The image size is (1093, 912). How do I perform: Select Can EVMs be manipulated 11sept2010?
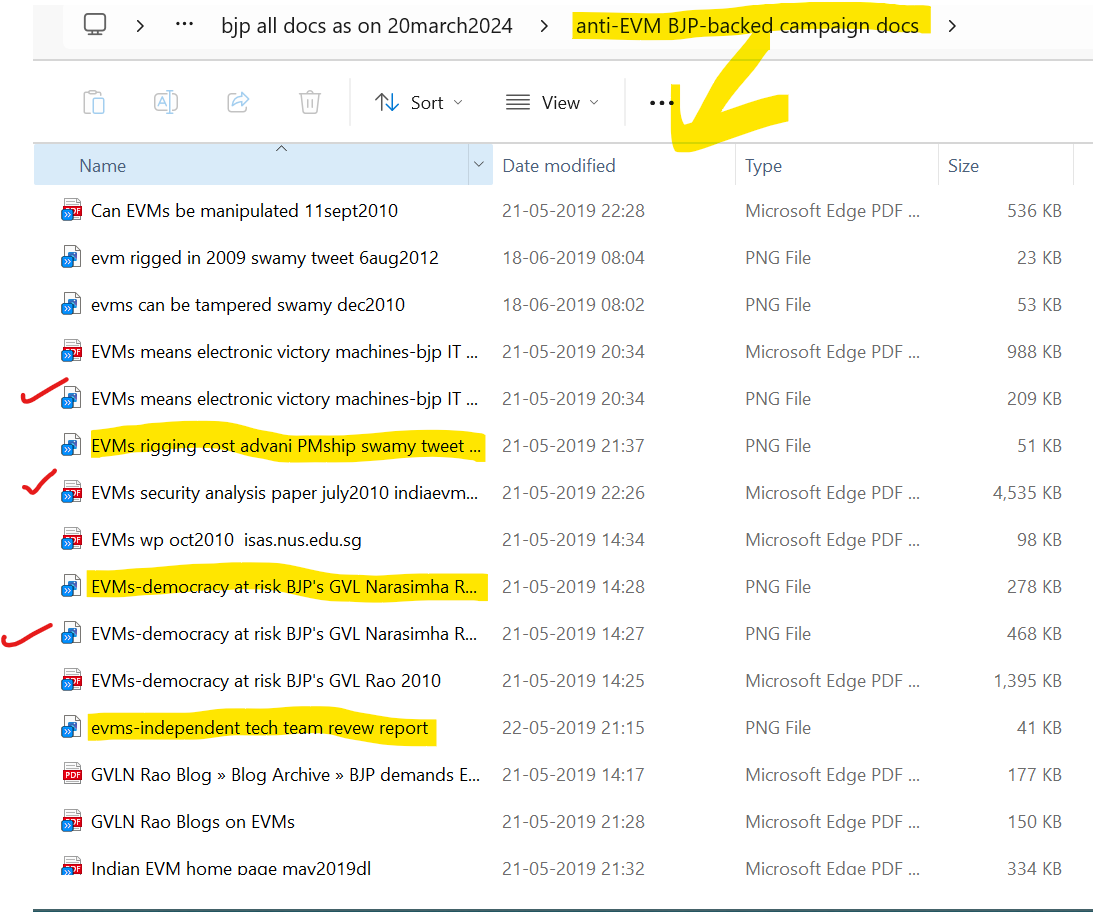click(x=244, y=211)
